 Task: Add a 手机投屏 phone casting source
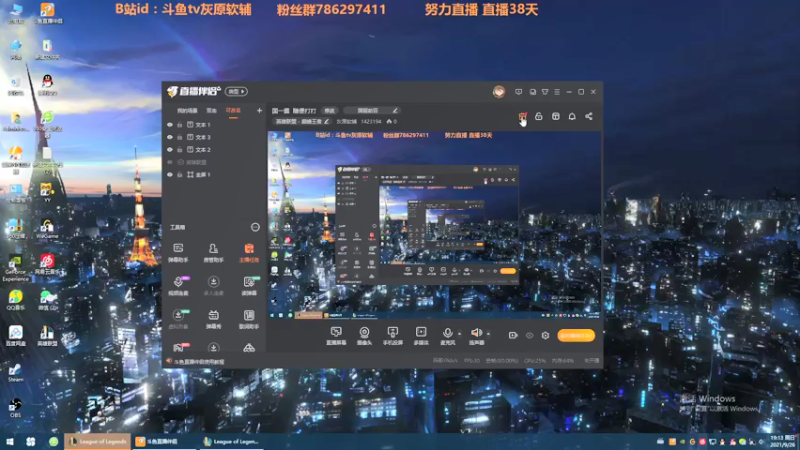tap(392, 336)
